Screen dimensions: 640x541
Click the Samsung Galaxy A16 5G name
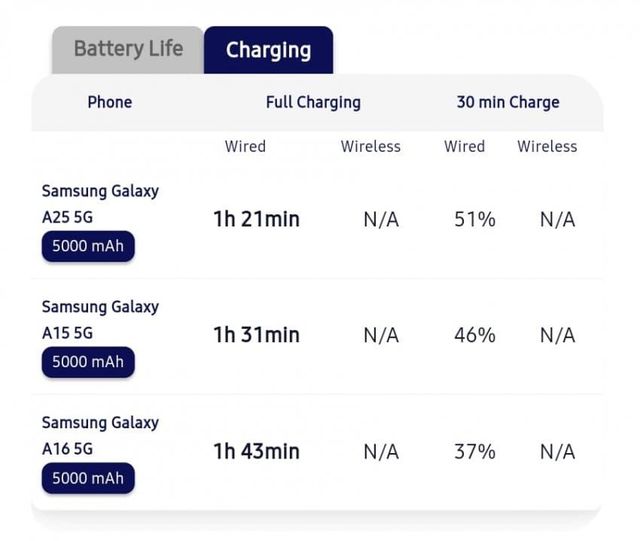[100, 435]
